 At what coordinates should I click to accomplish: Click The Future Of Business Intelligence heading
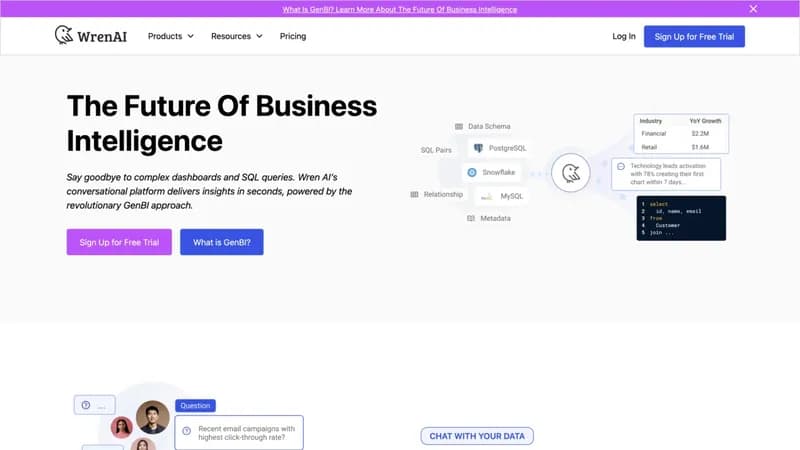(x=222, y=123)
